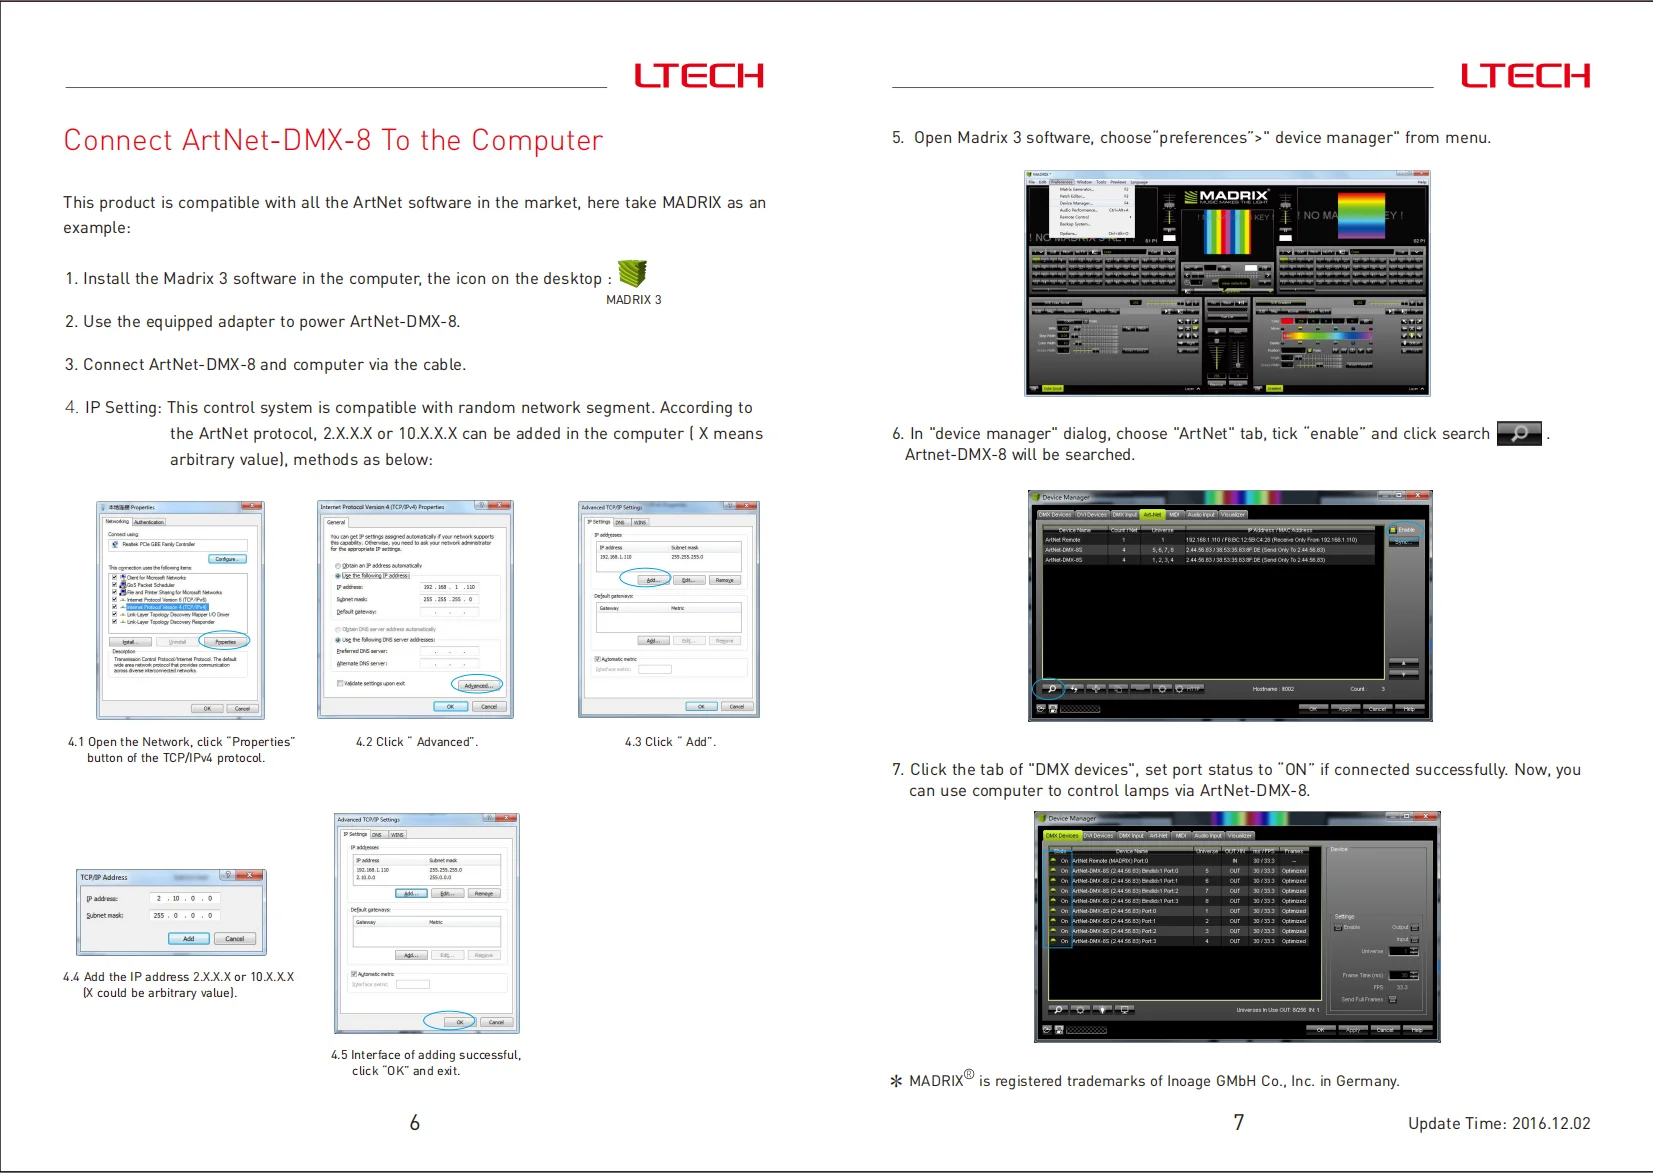Screen dimensions: 1654x1173
Task: Click the Advanced... button in TCP/IPv4 Properties
Action: [477, 686]
